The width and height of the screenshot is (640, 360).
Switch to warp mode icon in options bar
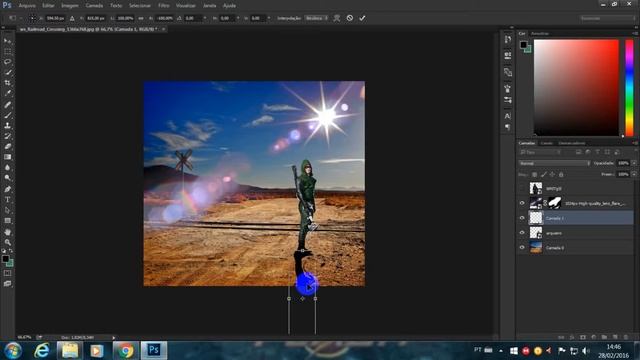click(x=337, y=18)
